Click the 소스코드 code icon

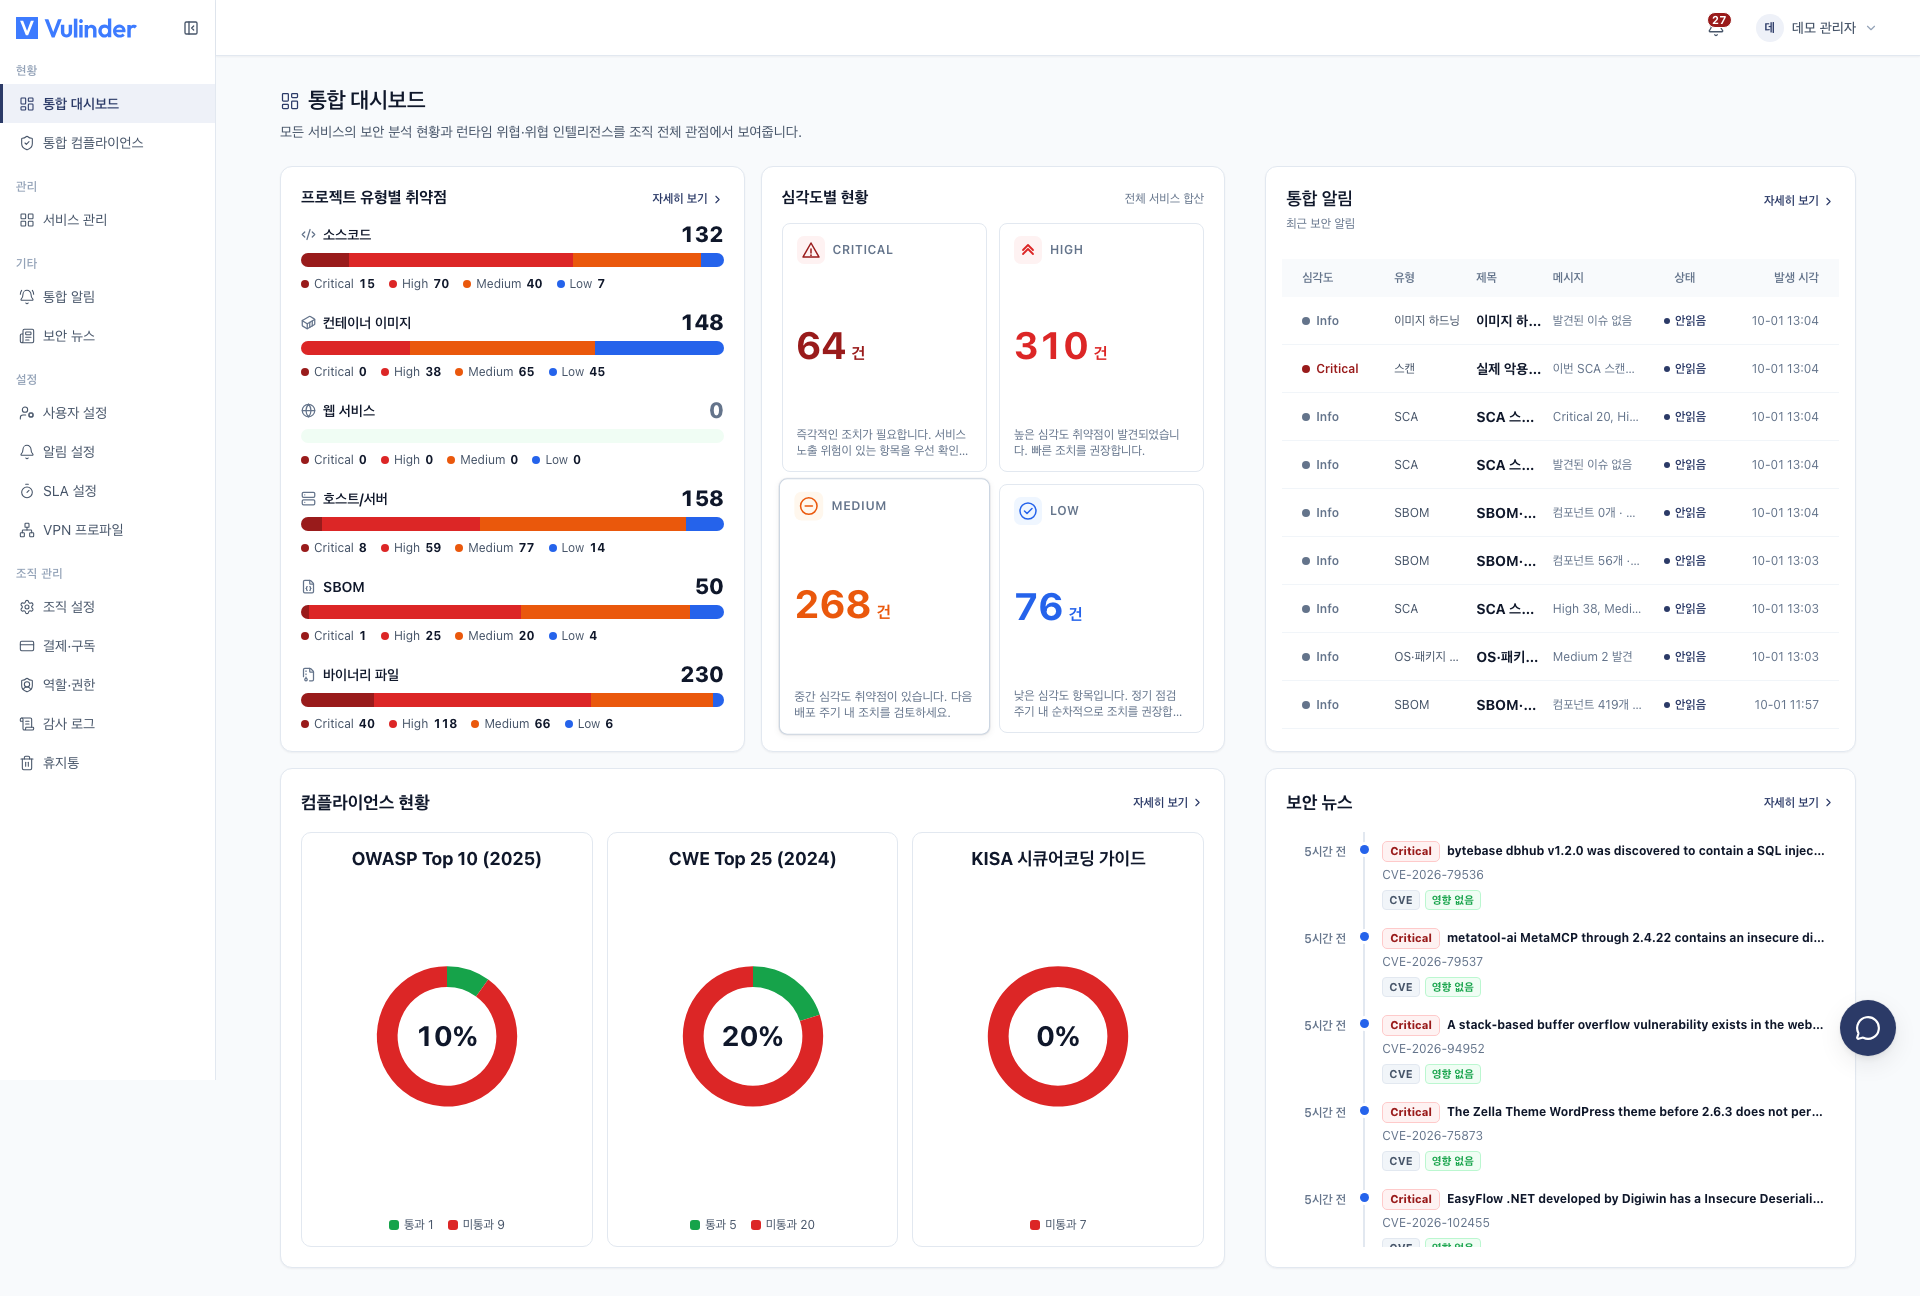pos(308,235)
